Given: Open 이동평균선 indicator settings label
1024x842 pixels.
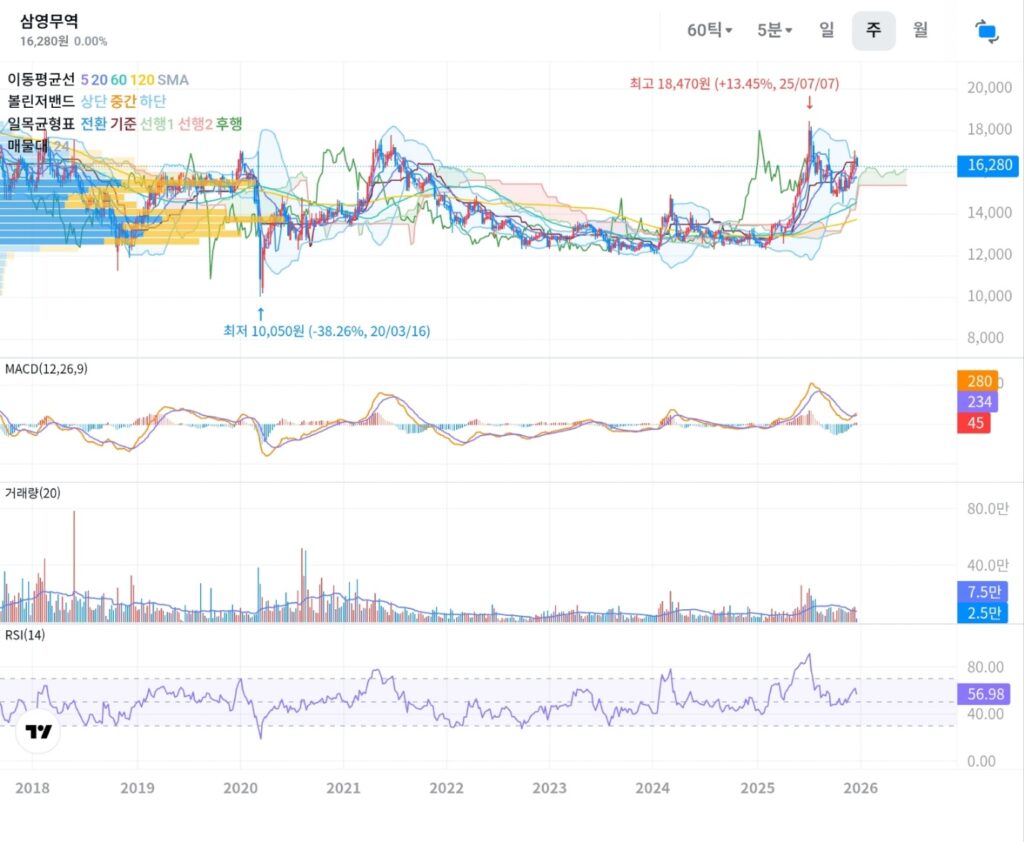Looking at the screenshot, I should (41, 79).
